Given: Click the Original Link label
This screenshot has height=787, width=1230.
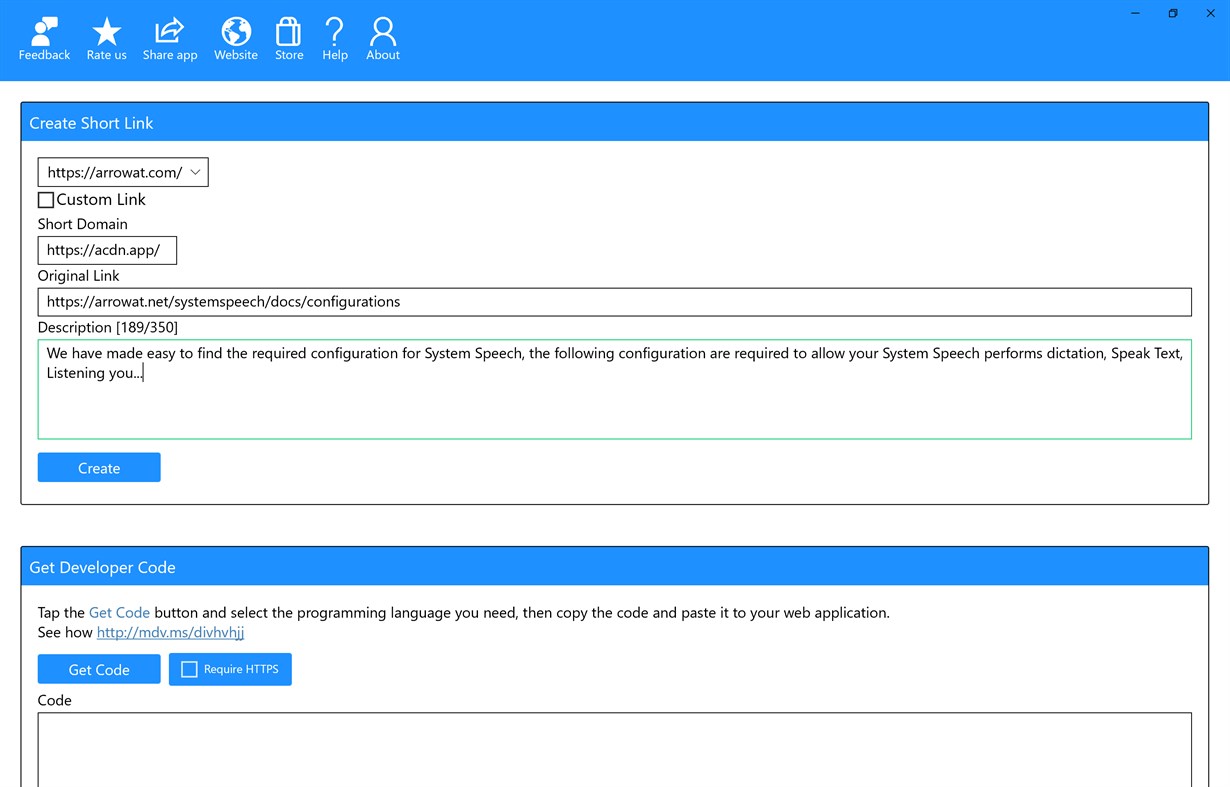Looking at the screenshot, I should click(x=79, y=276).
